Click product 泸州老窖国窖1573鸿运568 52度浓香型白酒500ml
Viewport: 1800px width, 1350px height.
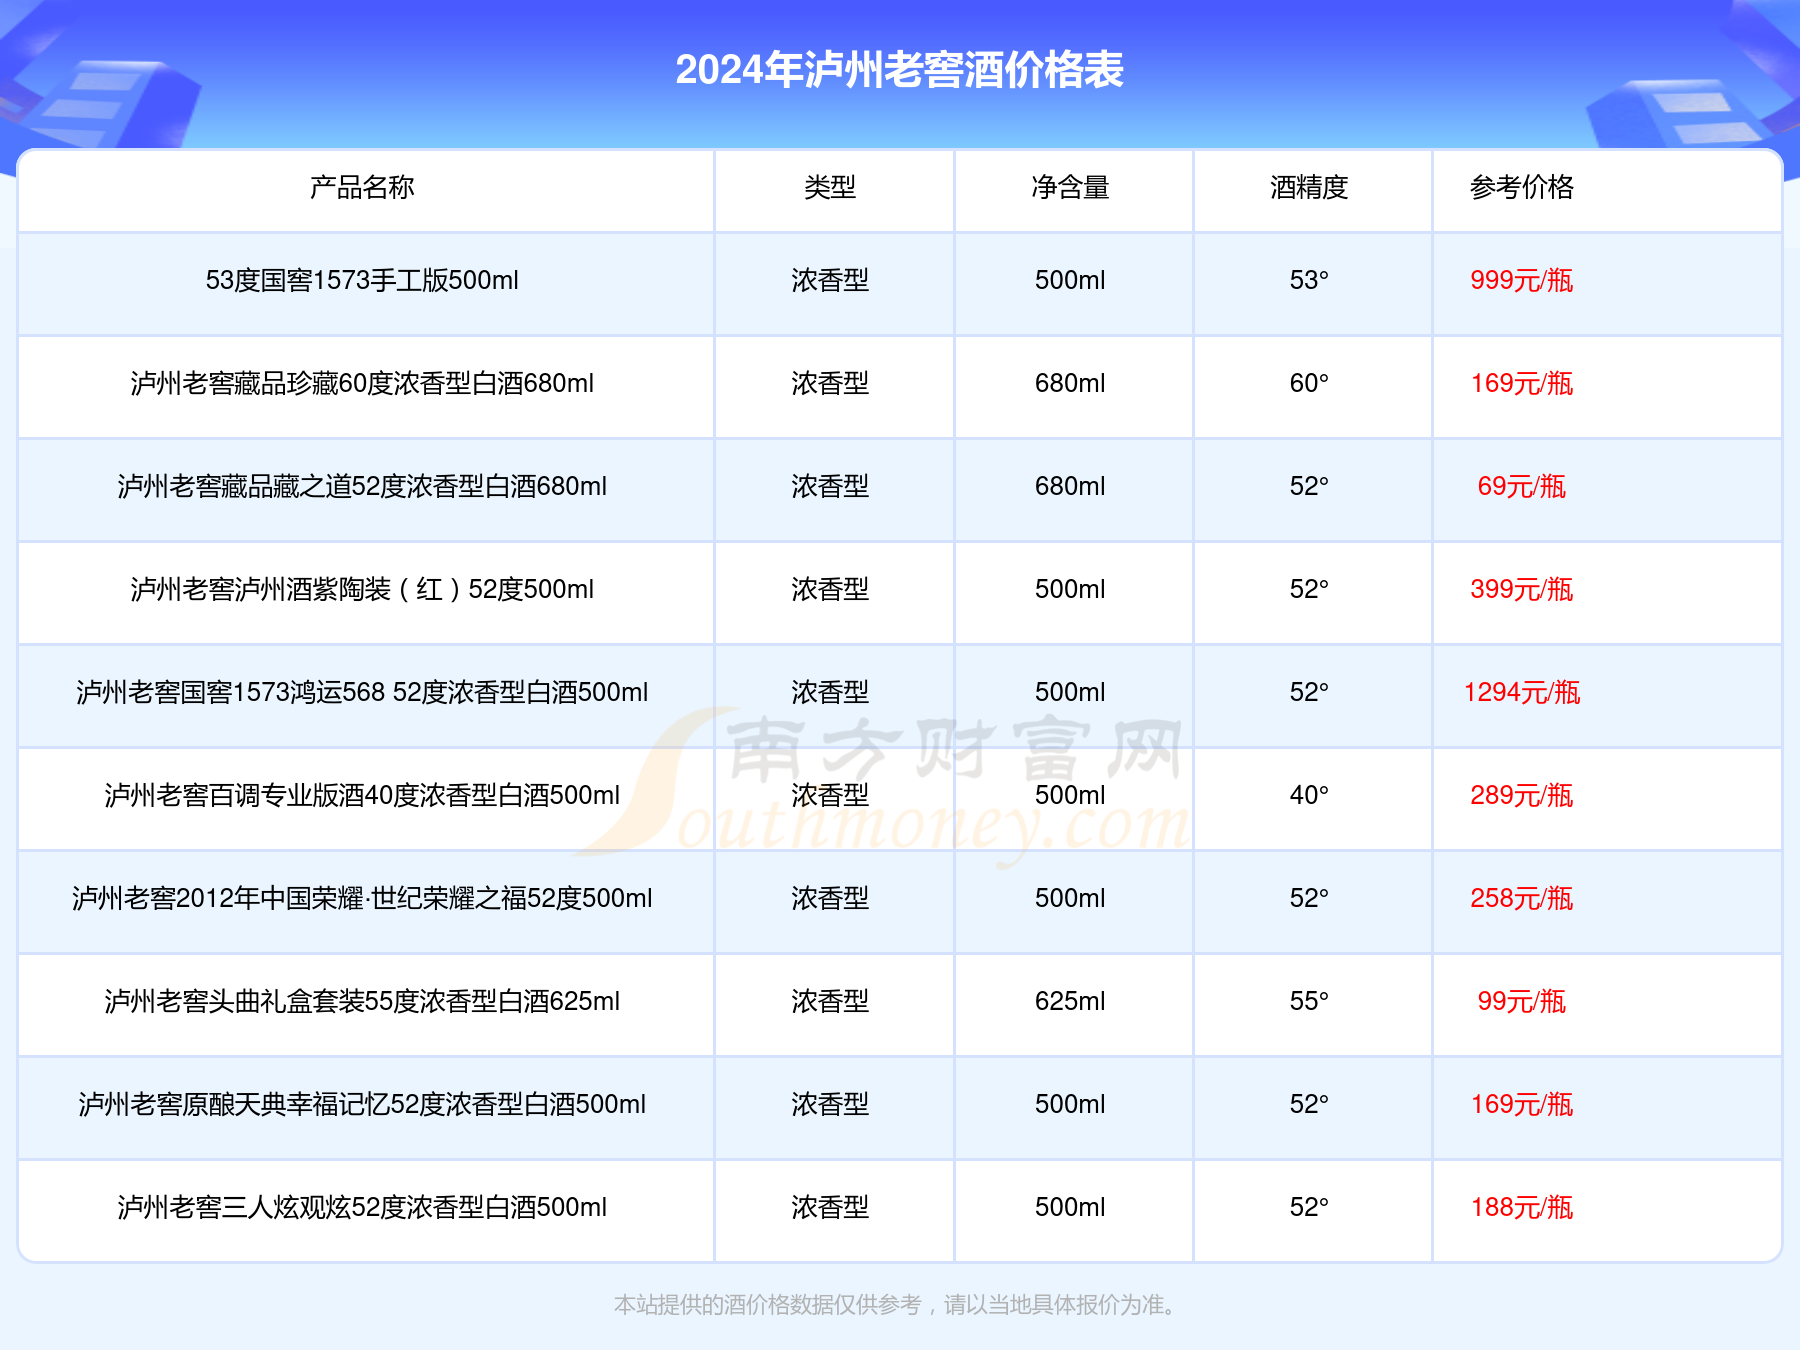pos(362,692)
